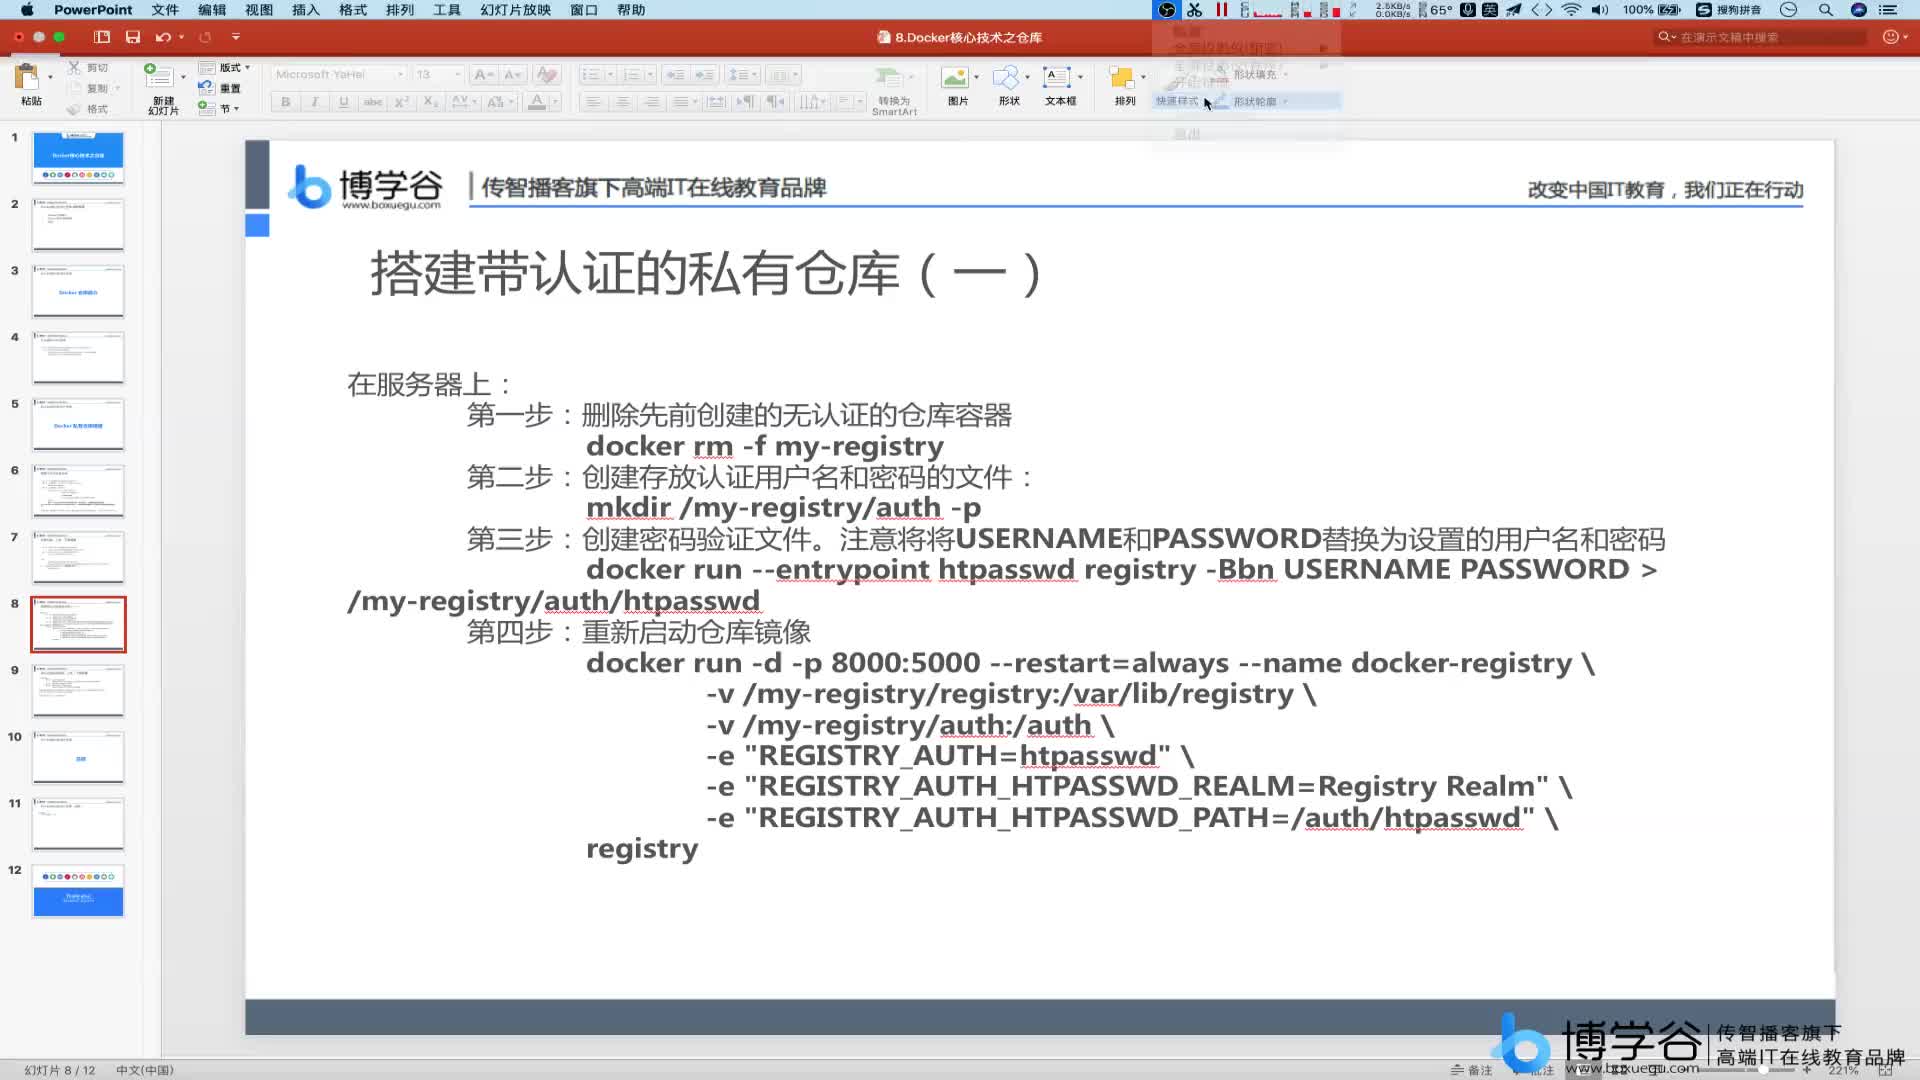Open the 幻灯片放映 (Slide Show) menu
Screen dimensions: 1920x1080
pyautogui.click(x=515, y=10)
